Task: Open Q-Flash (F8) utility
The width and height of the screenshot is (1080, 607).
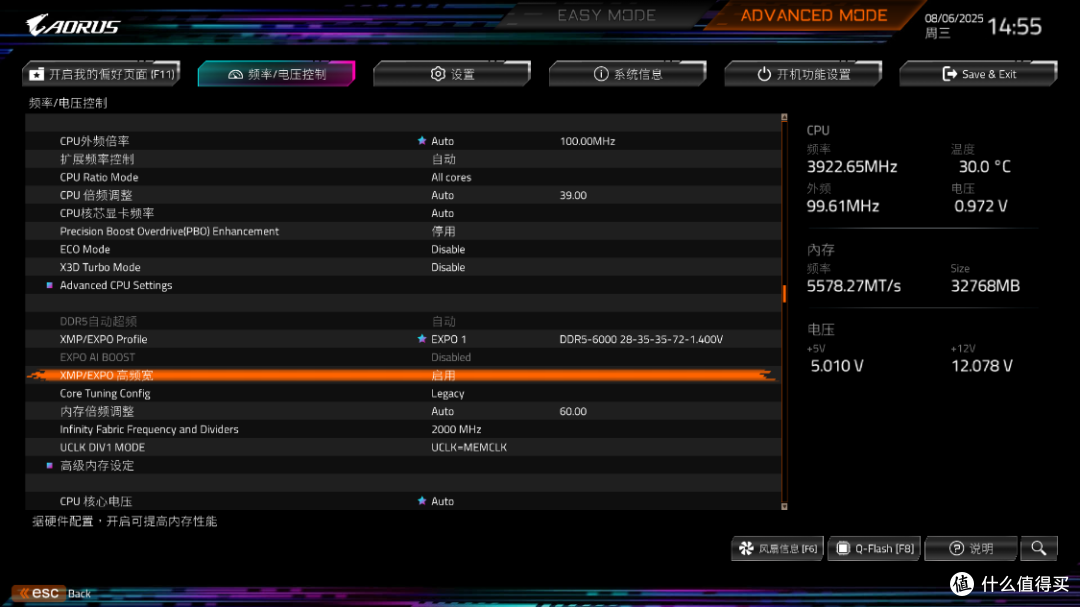Action: click(x=874, y=548)
